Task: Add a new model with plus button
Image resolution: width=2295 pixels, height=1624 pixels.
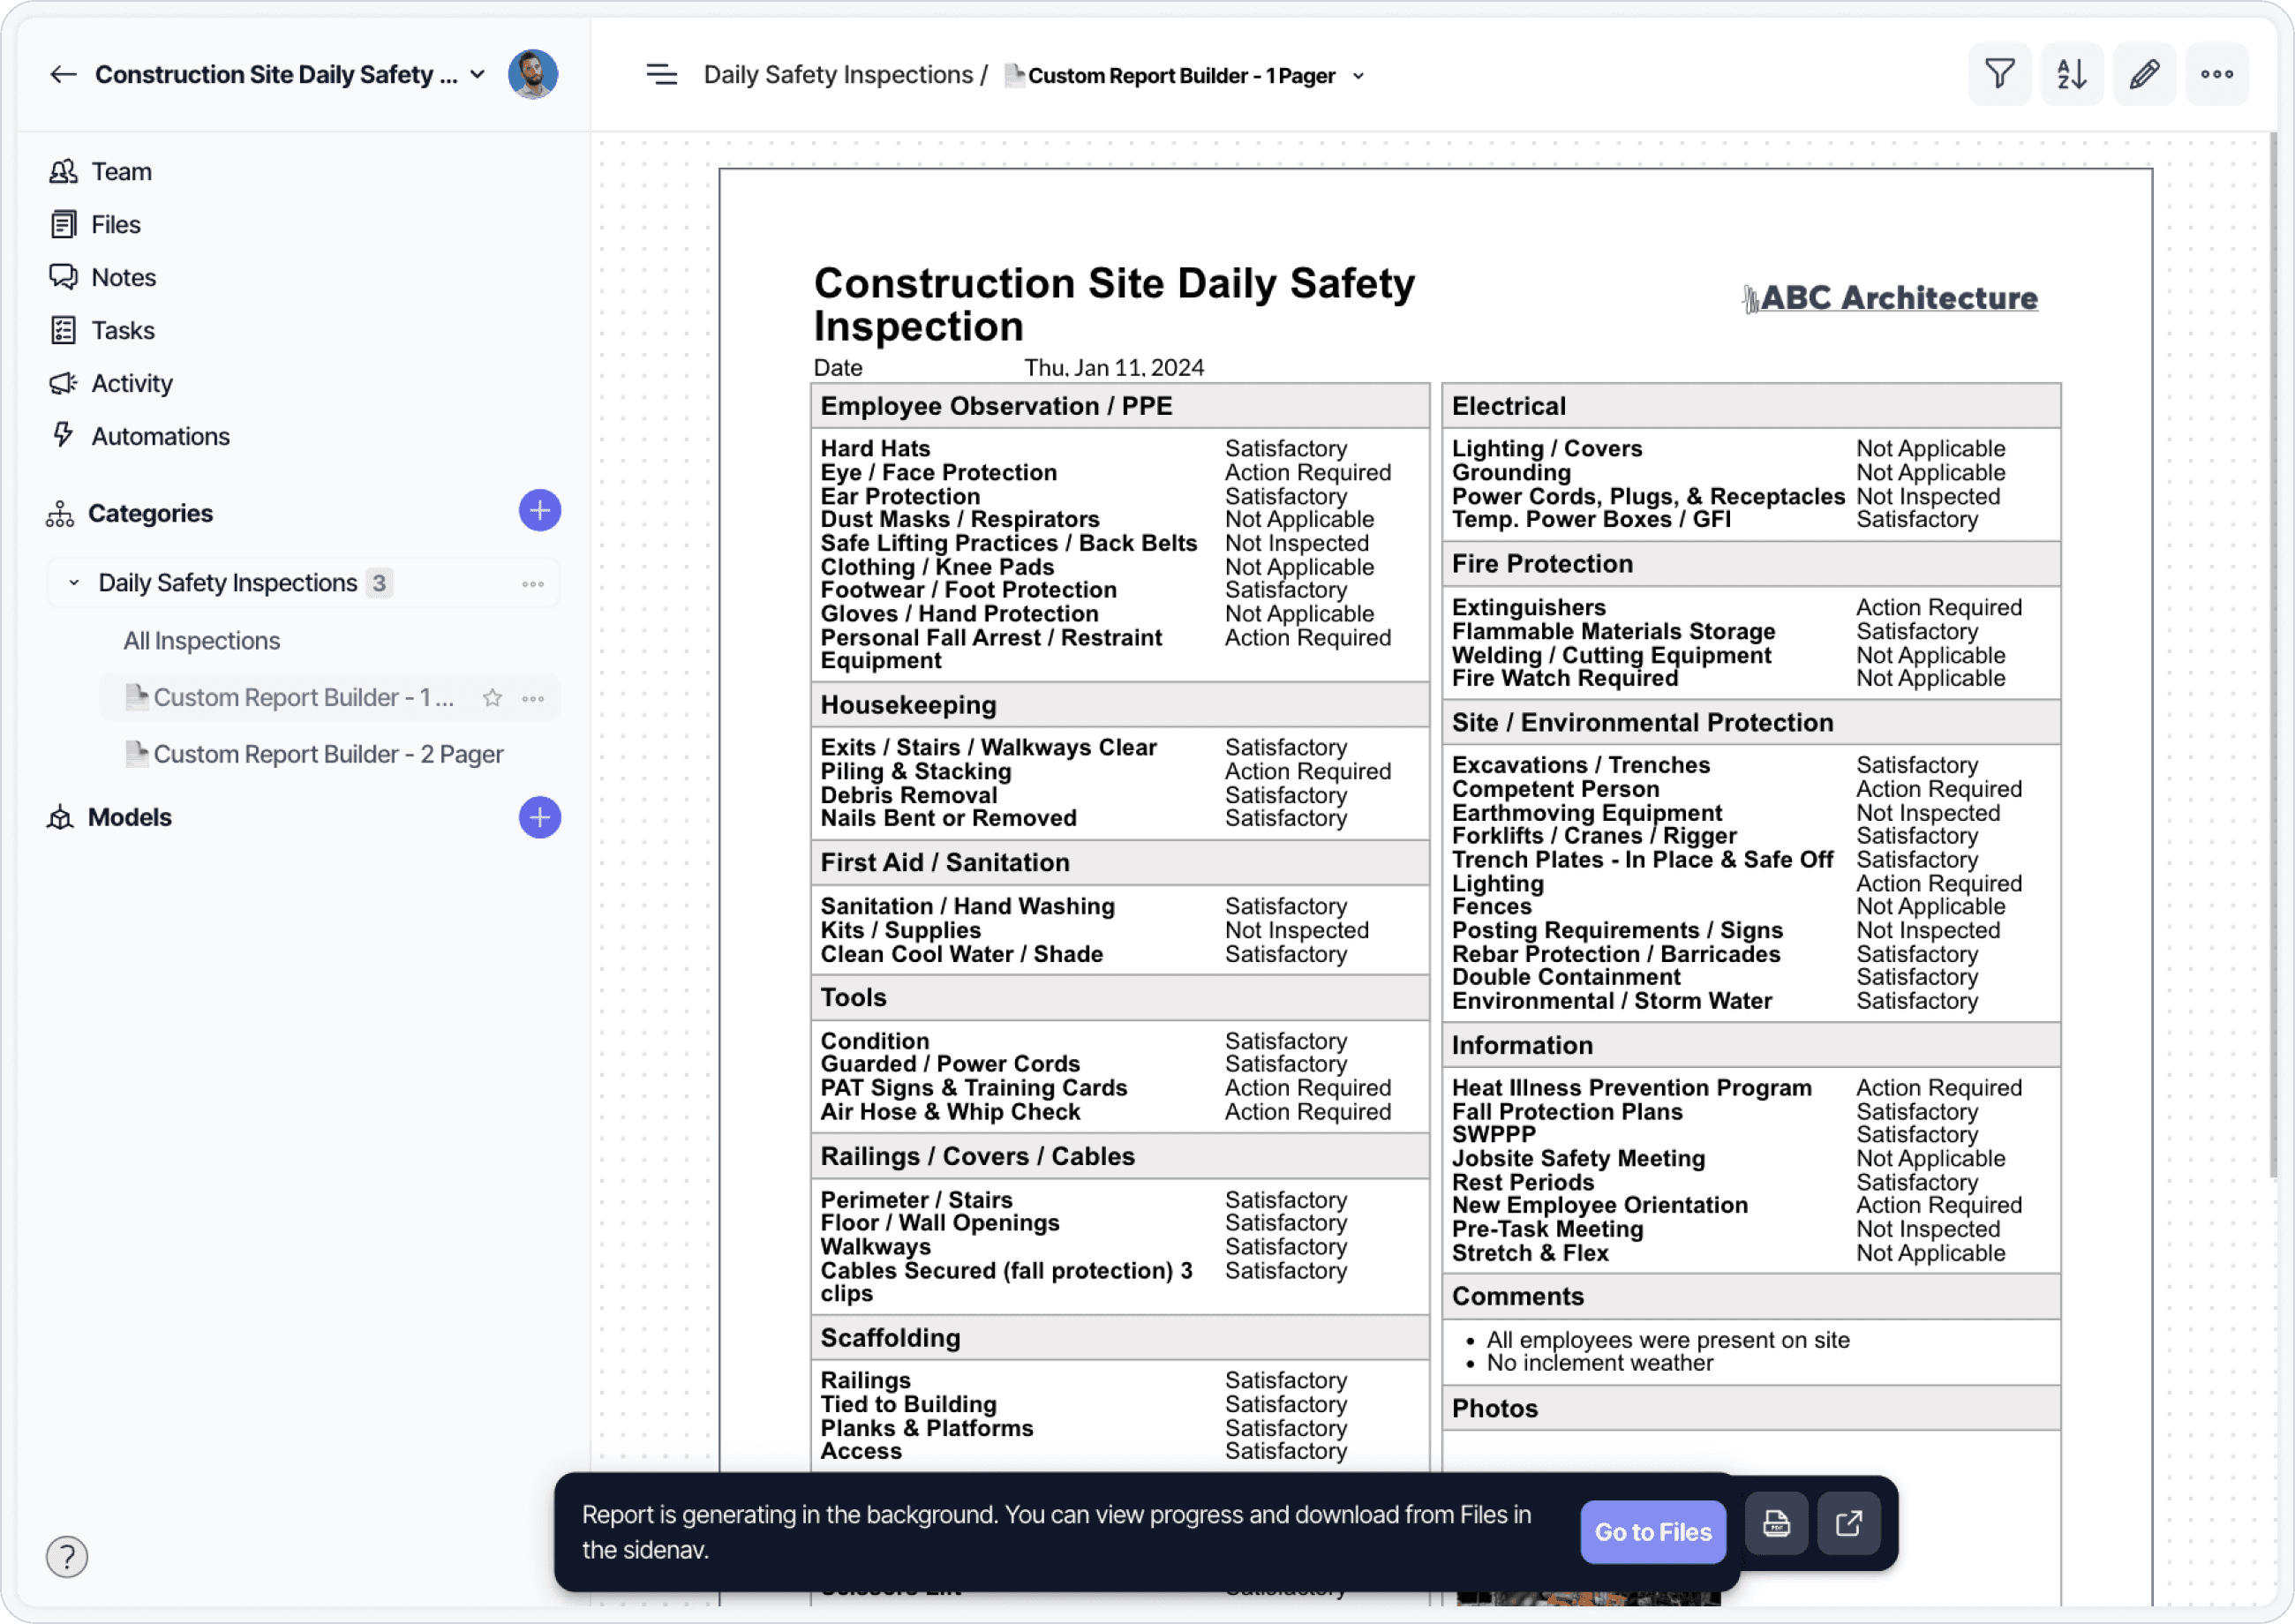Action: [539, 818]
